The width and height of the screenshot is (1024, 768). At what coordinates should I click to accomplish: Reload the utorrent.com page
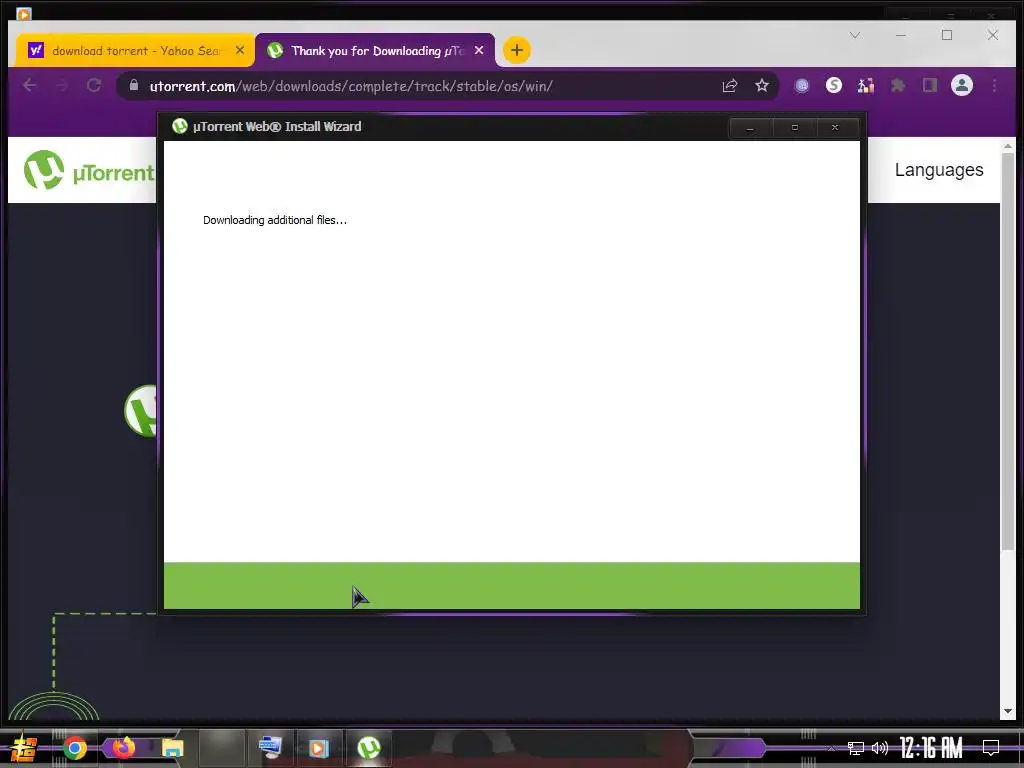[94, 86]
